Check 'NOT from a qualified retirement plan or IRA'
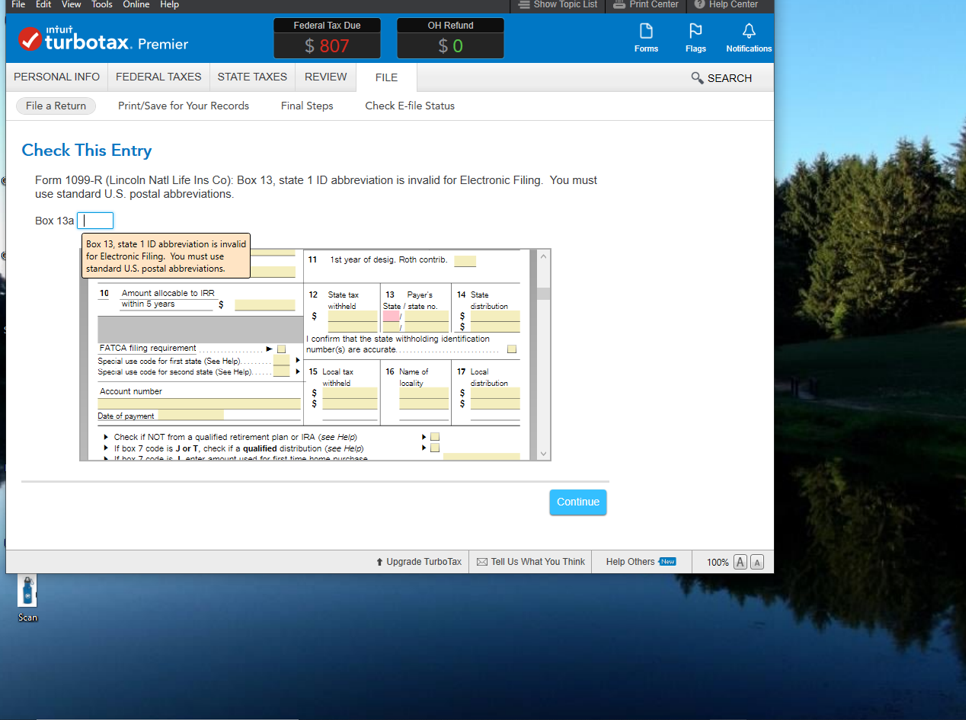This screenshot has height=720, width=966. (435, 437)
